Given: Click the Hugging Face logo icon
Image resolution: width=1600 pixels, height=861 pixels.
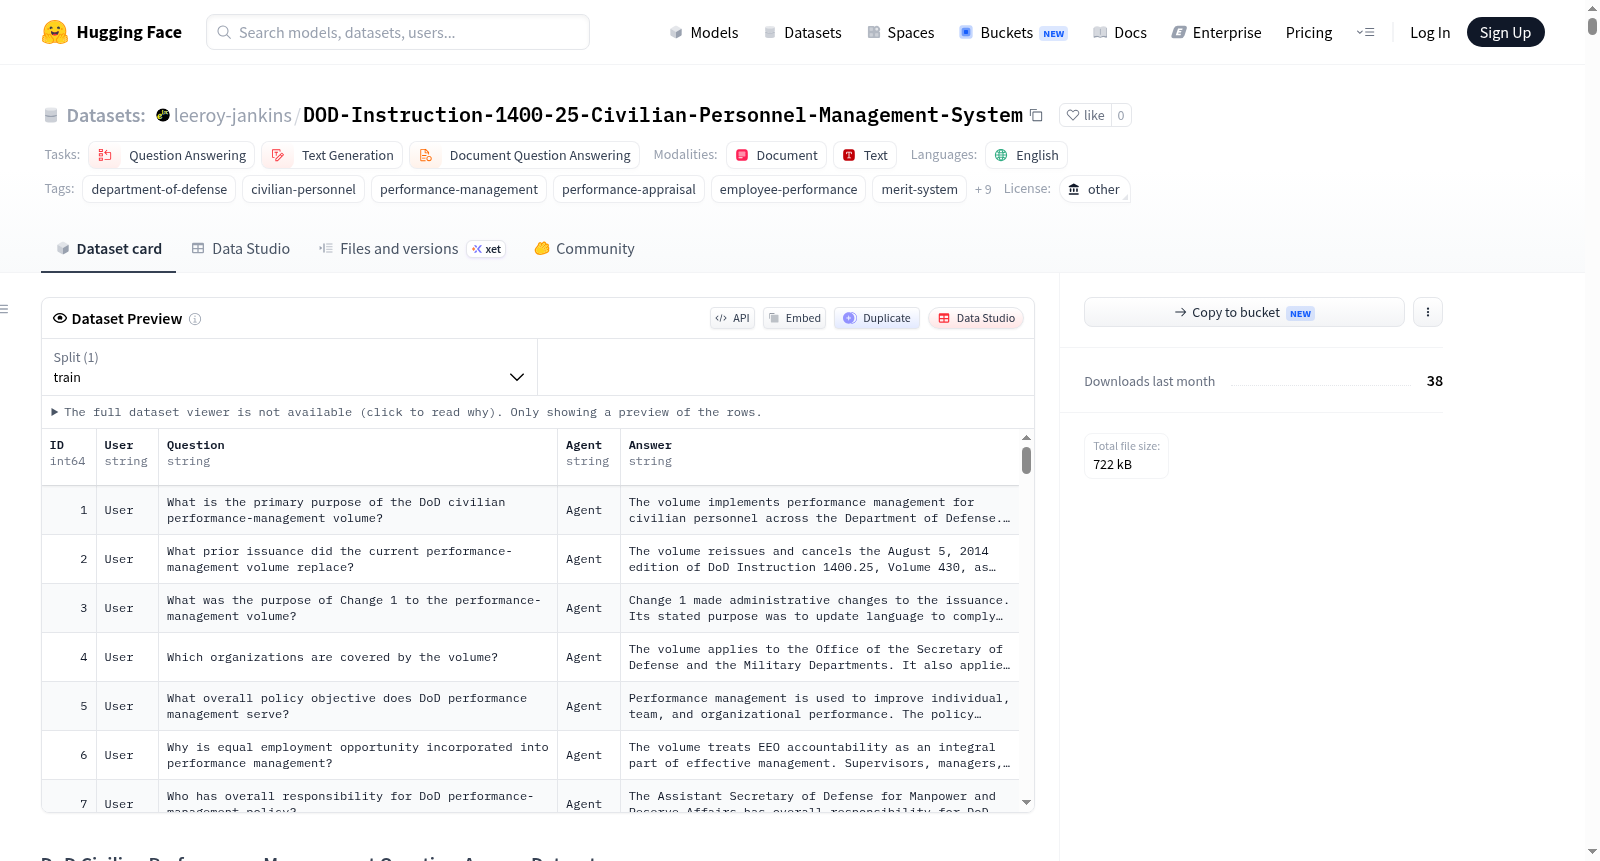Looking at the screenshot, I should click(55, 32).
